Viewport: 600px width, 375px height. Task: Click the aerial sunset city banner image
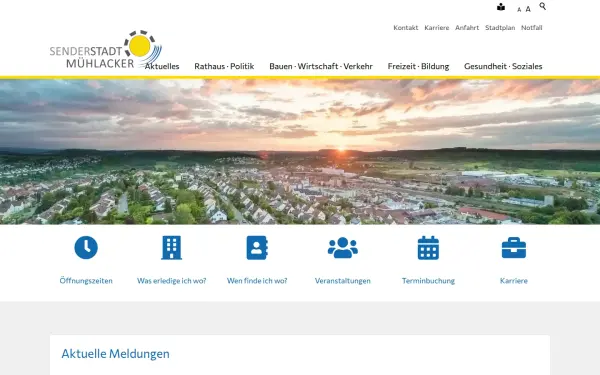300,152
